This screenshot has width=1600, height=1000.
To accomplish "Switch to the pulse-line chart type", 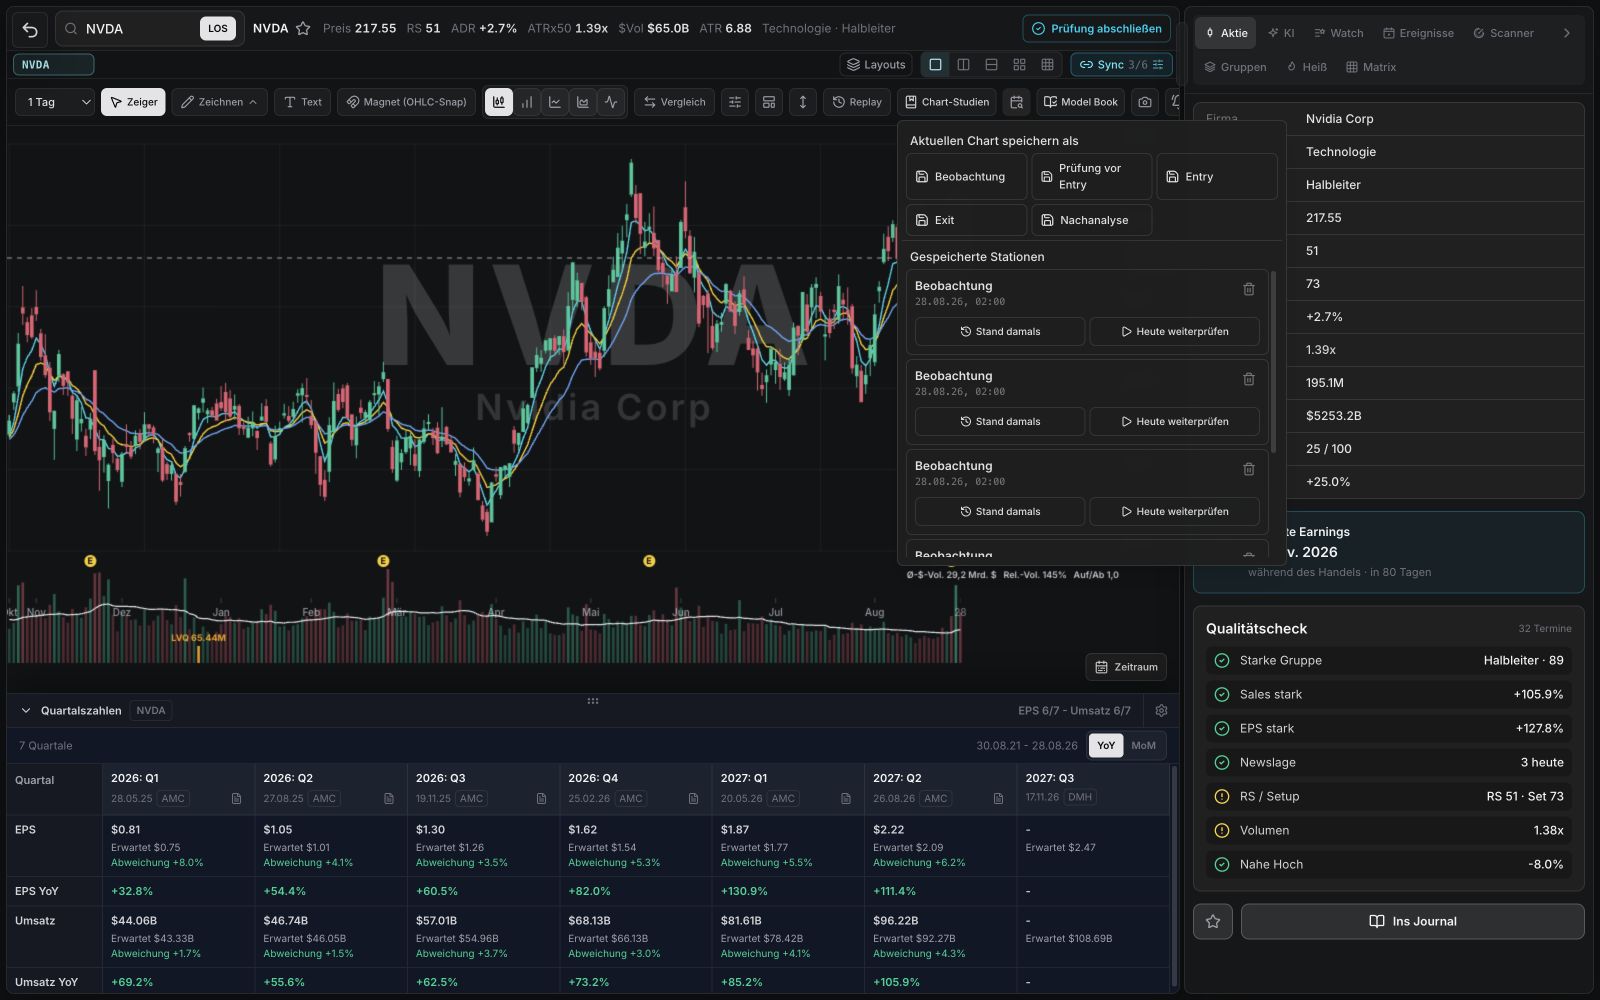I will 610,102.
